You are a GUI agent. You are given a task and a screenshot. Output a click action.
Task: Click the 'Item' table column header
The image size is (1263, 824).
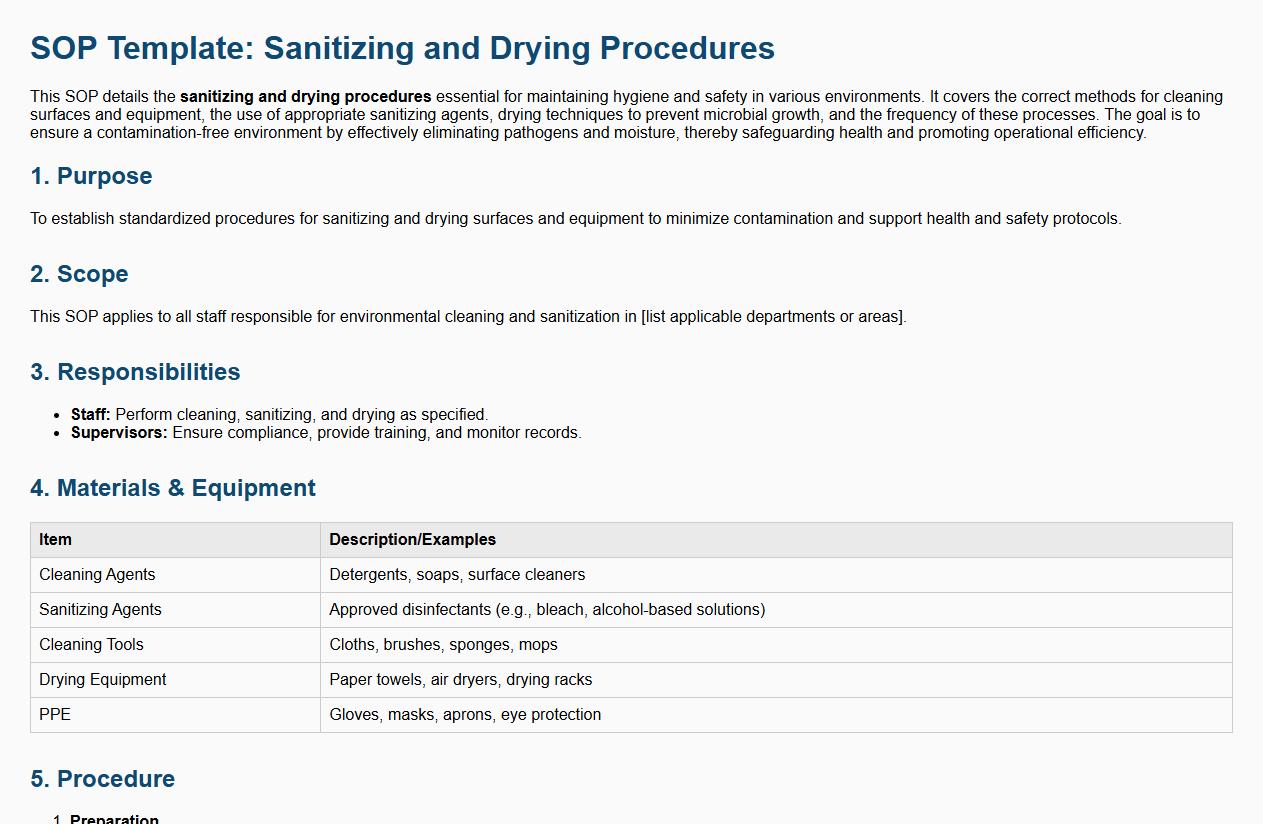point(56,540)
